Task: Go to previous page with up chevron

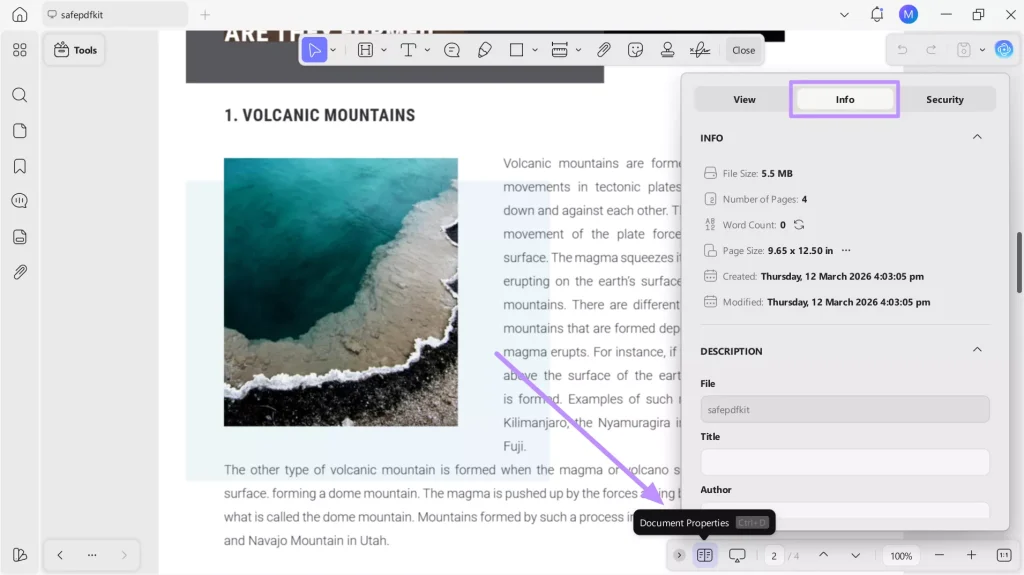Action: 824,555
